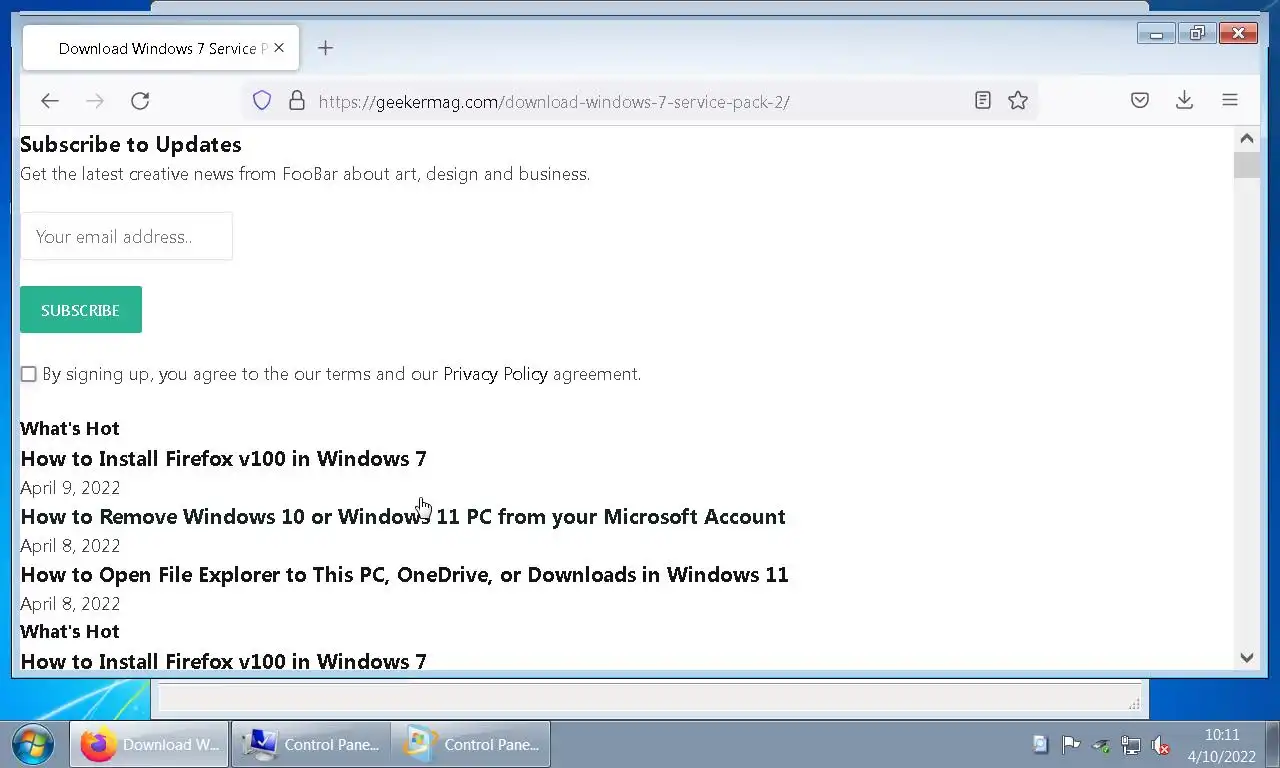
Task: Minimize the Firefox window
Action: [x=1157, y=34]
